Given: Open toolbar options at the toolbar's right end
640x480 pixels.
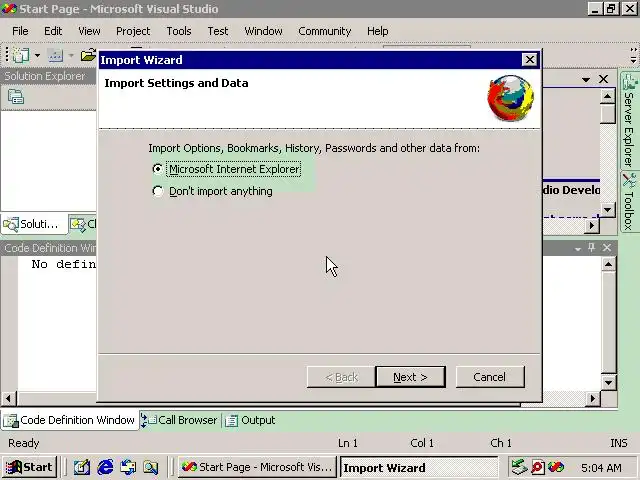Looking at the screenshot, I should (x=633, y=56).
